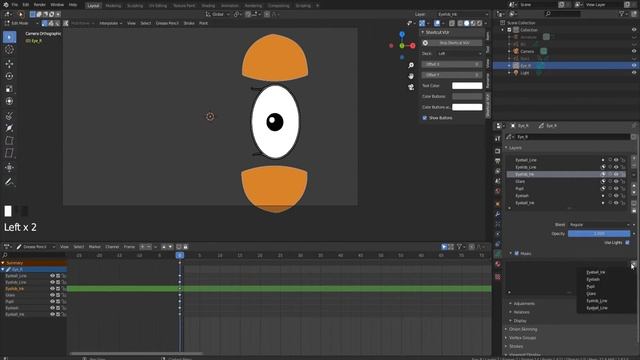Click the blue Z axis on the navigation gizmo
The image size is (640, 360).
402,35
